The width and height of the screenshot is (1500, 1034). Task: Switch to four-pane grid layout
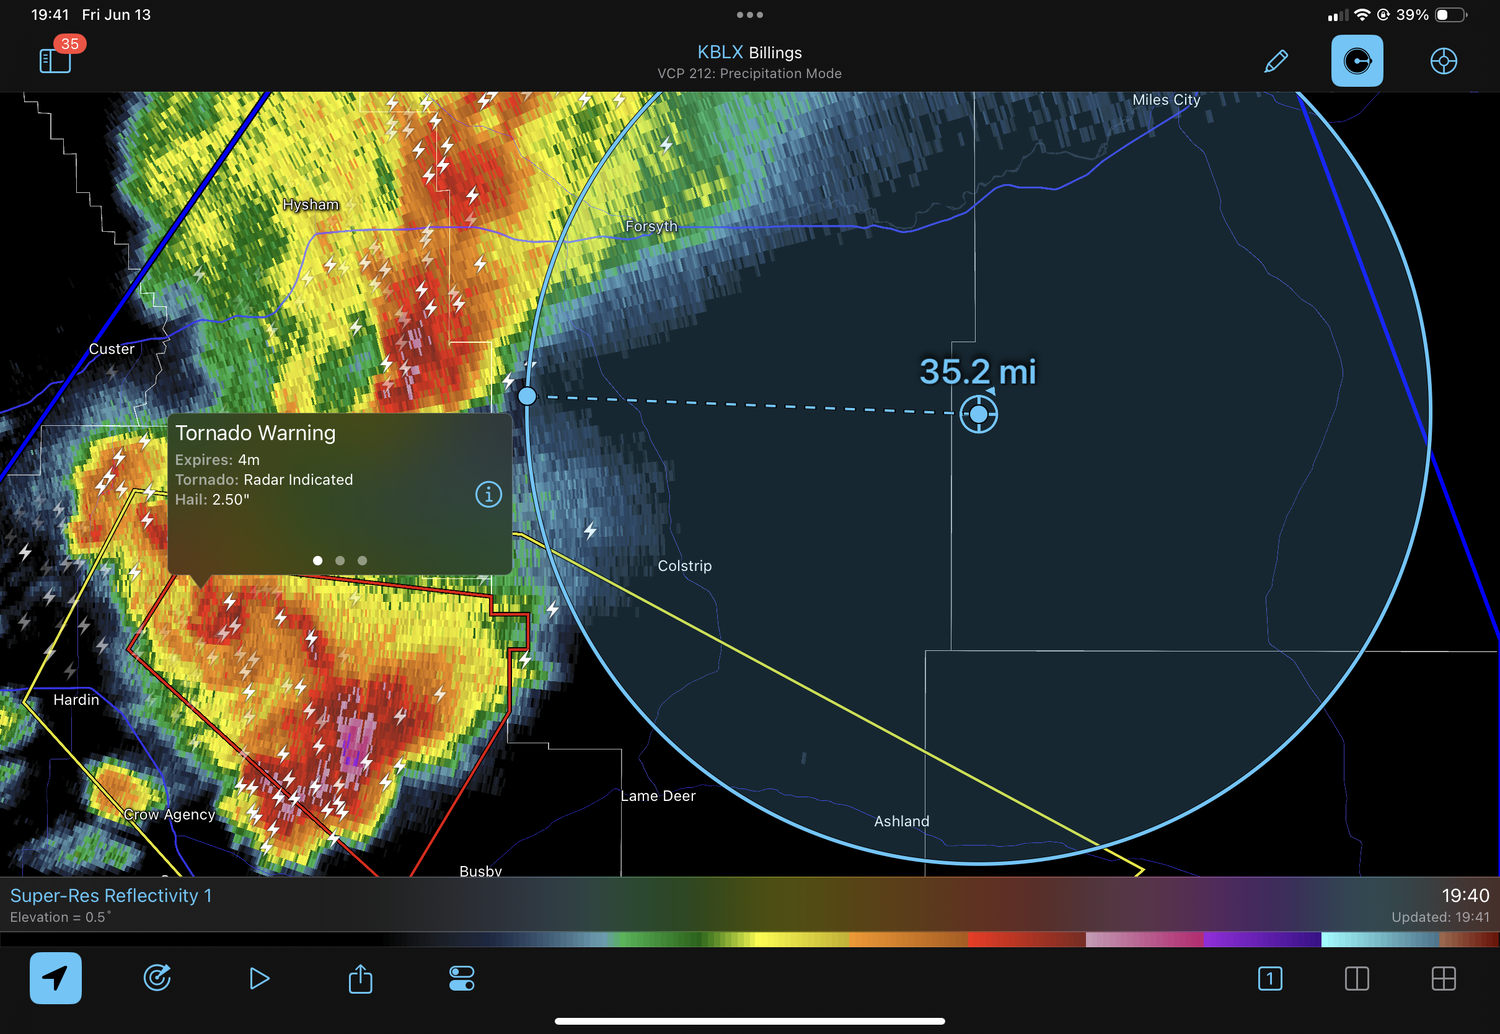[1443, 978]
